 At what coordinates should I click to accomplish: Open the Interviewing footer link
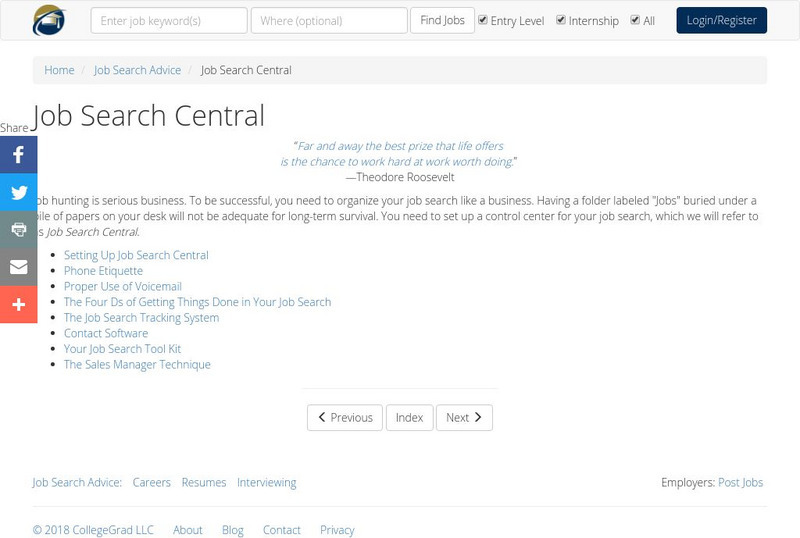pyautogui.click(x=266, y=482)
